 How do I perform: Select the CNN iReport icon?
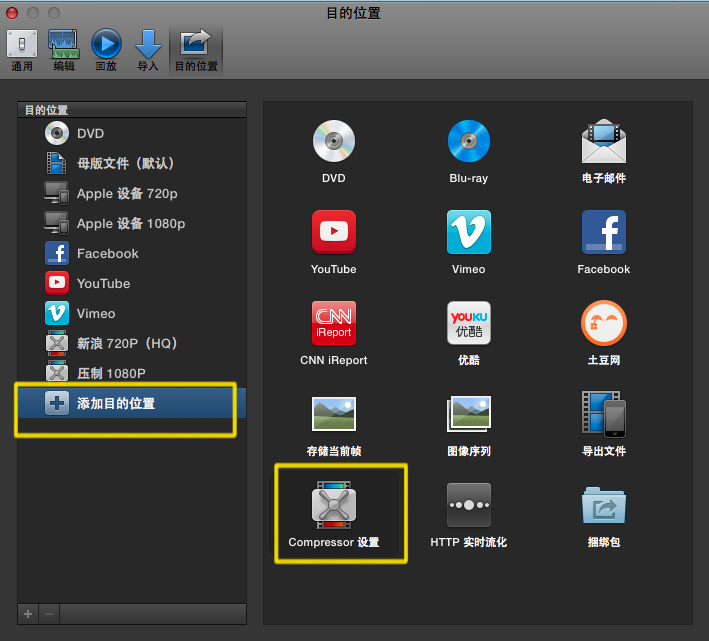(x=333, y=323)
